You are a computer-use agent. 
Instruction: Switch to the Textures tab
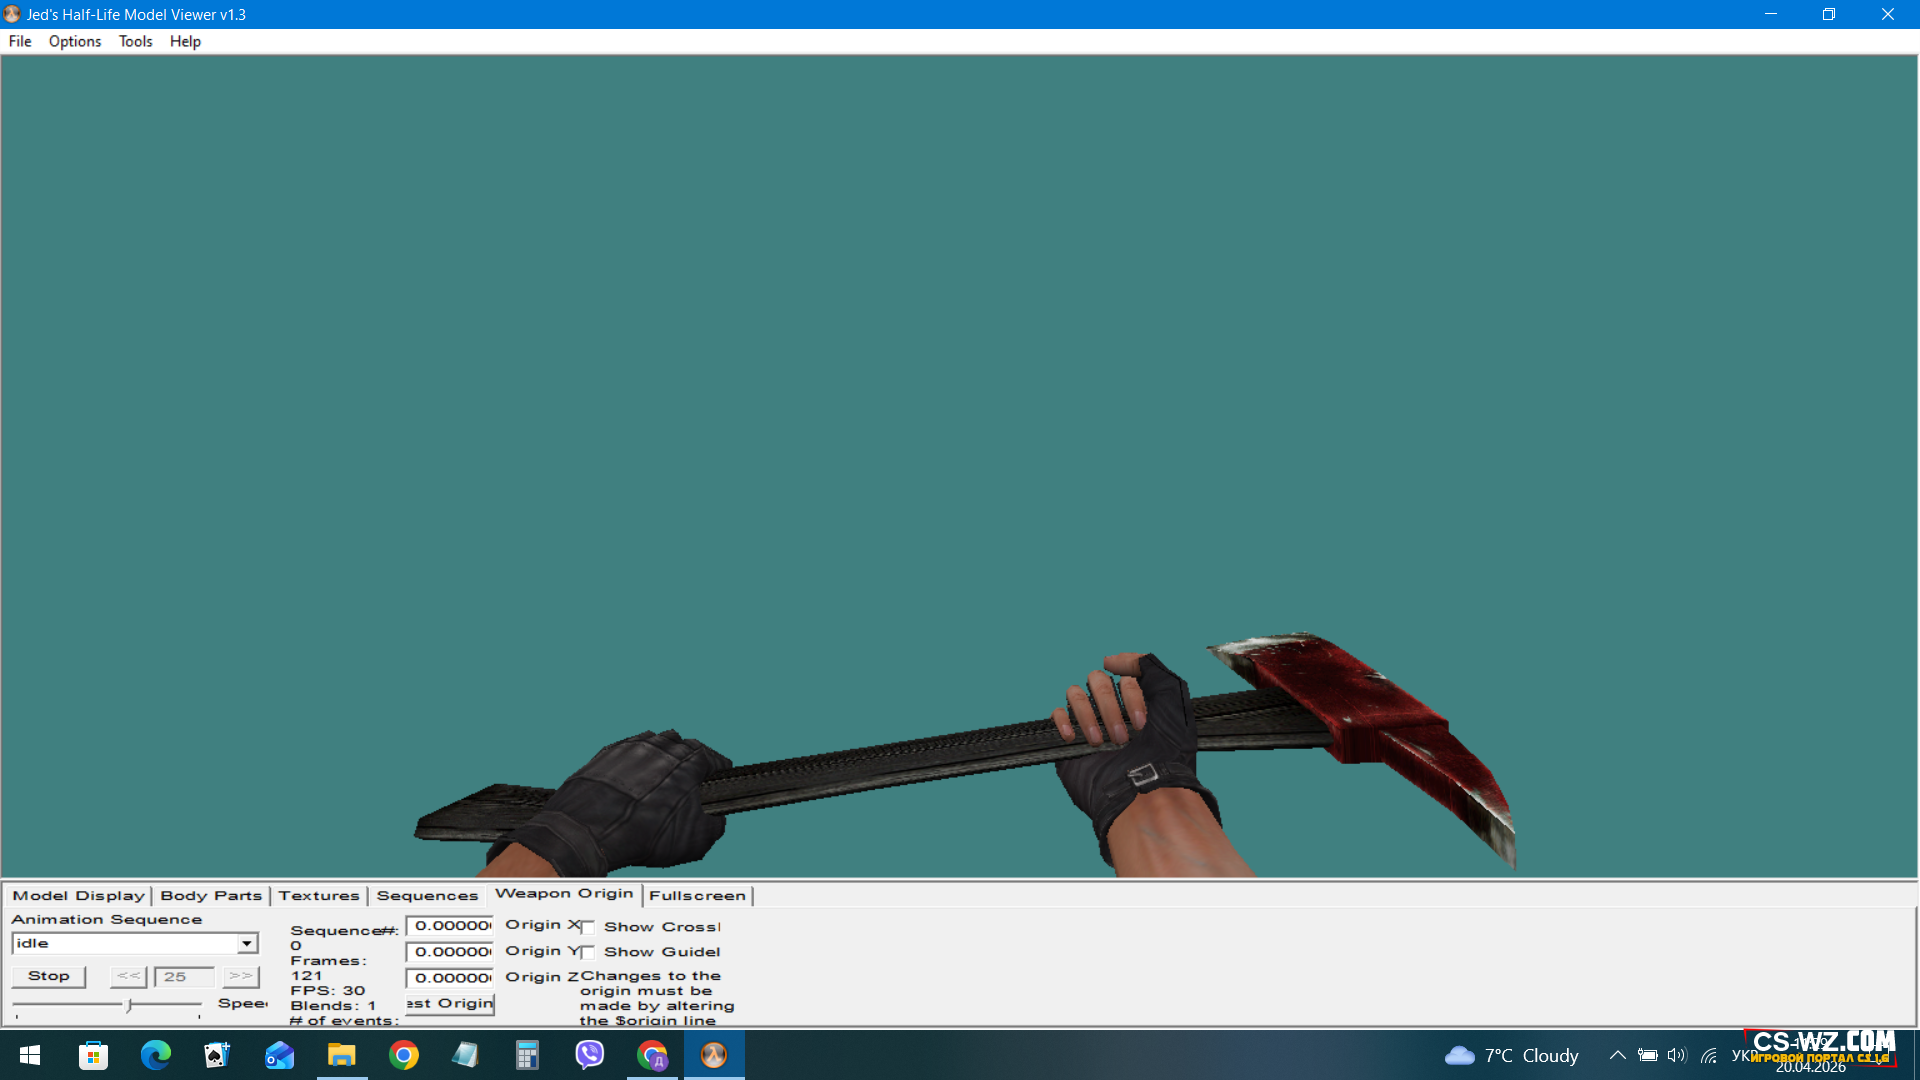(318, 896)
